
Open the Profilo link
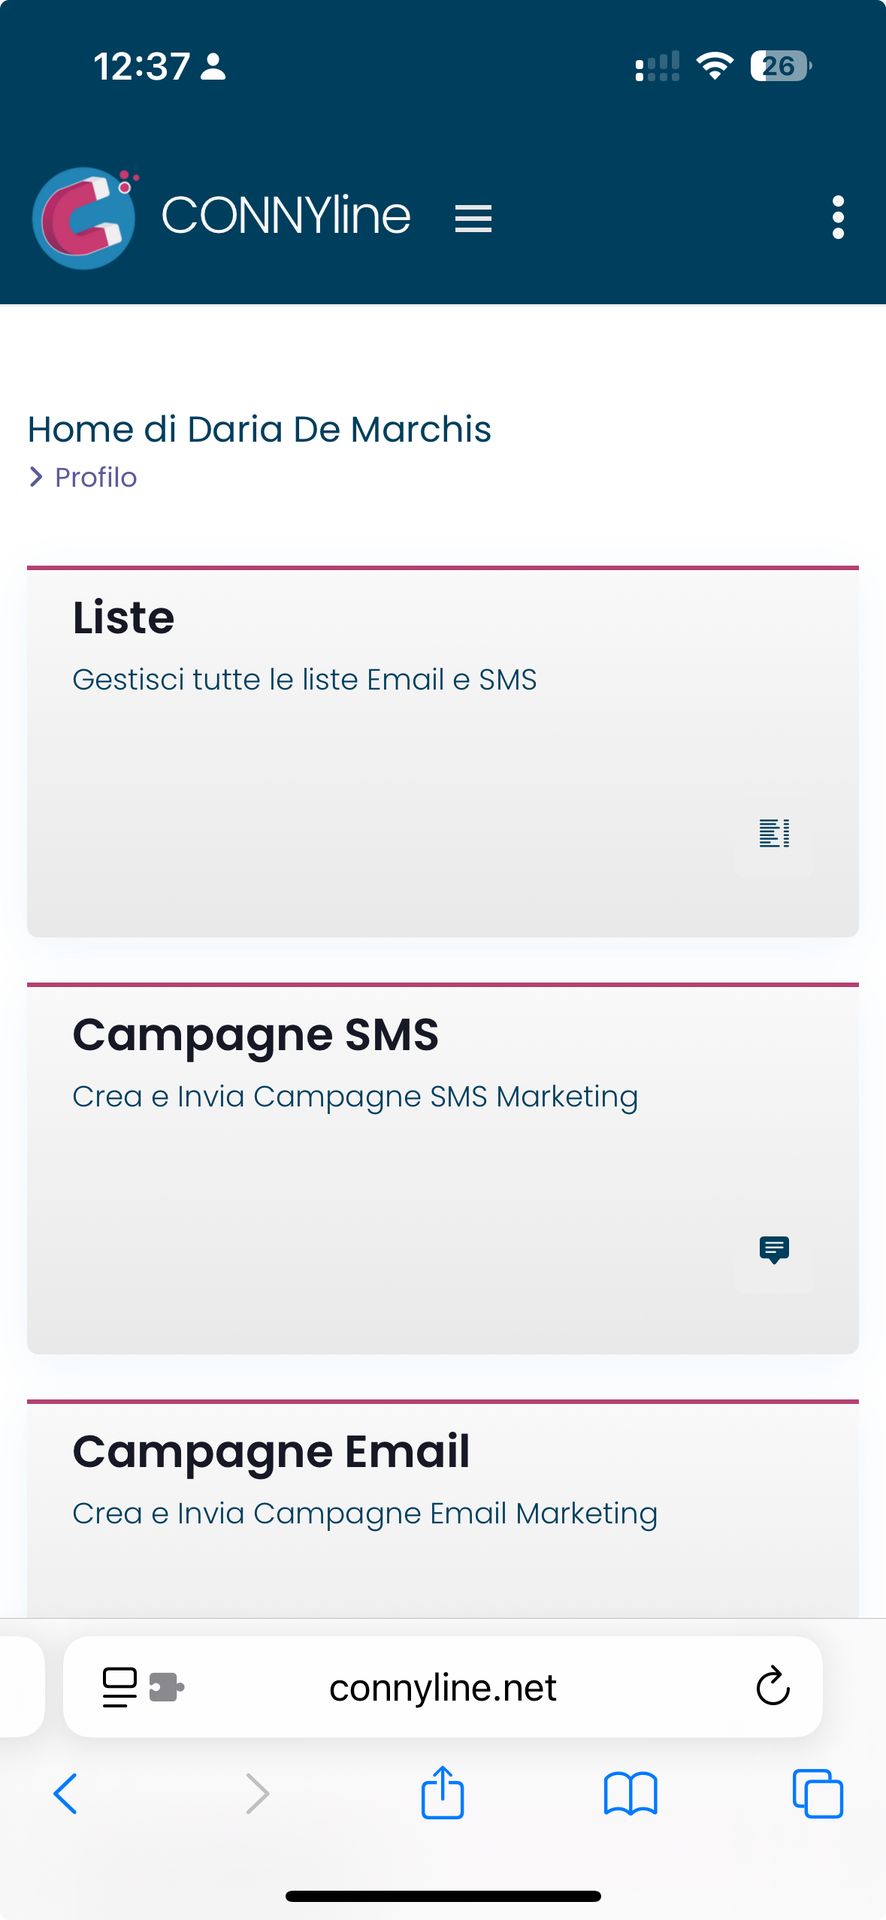(96, 477)
